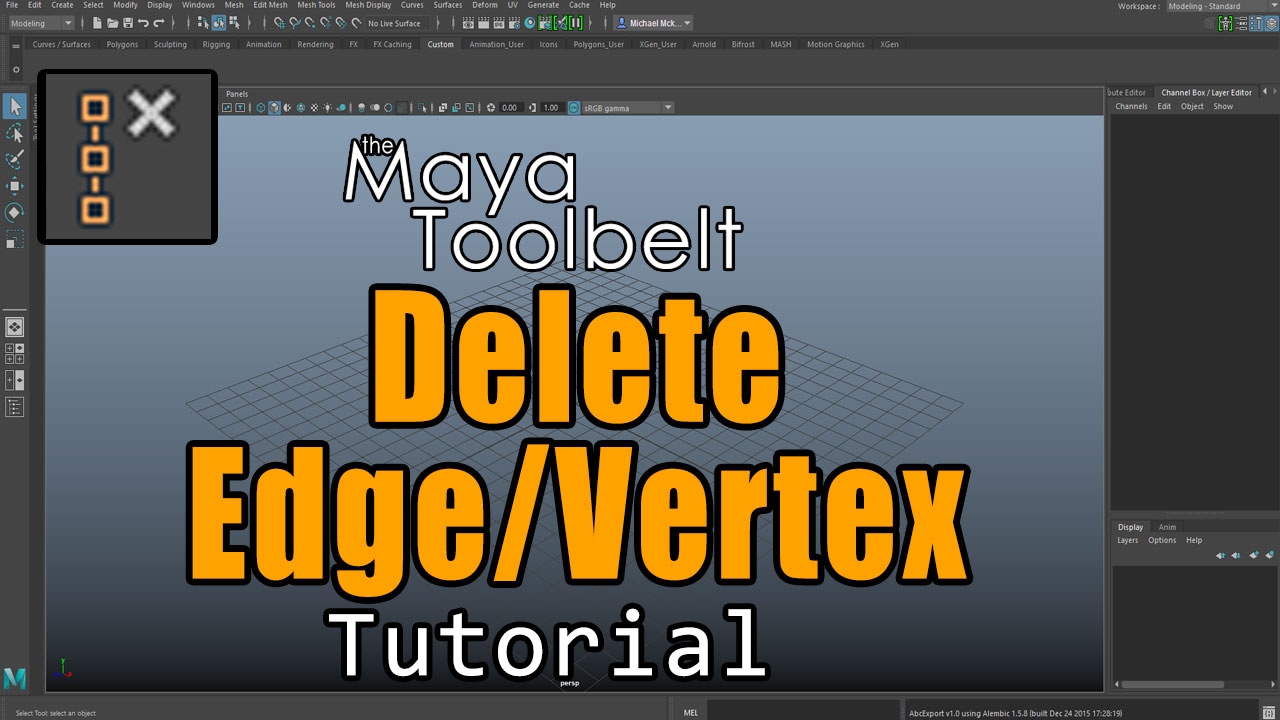Open the Layers menu in Layer Editor
The height and width of the screenshot is (720, 1280).
coord(1128,540)
